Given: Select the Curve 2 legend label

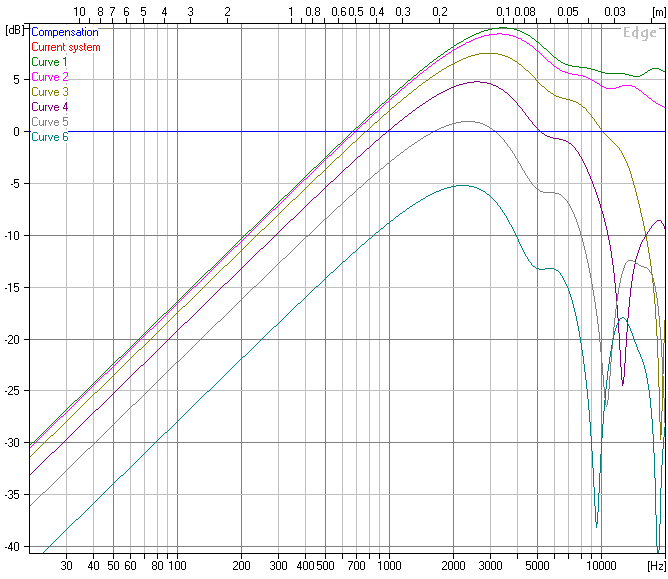Looking at the screenshot, I should [x=49, y=77].
